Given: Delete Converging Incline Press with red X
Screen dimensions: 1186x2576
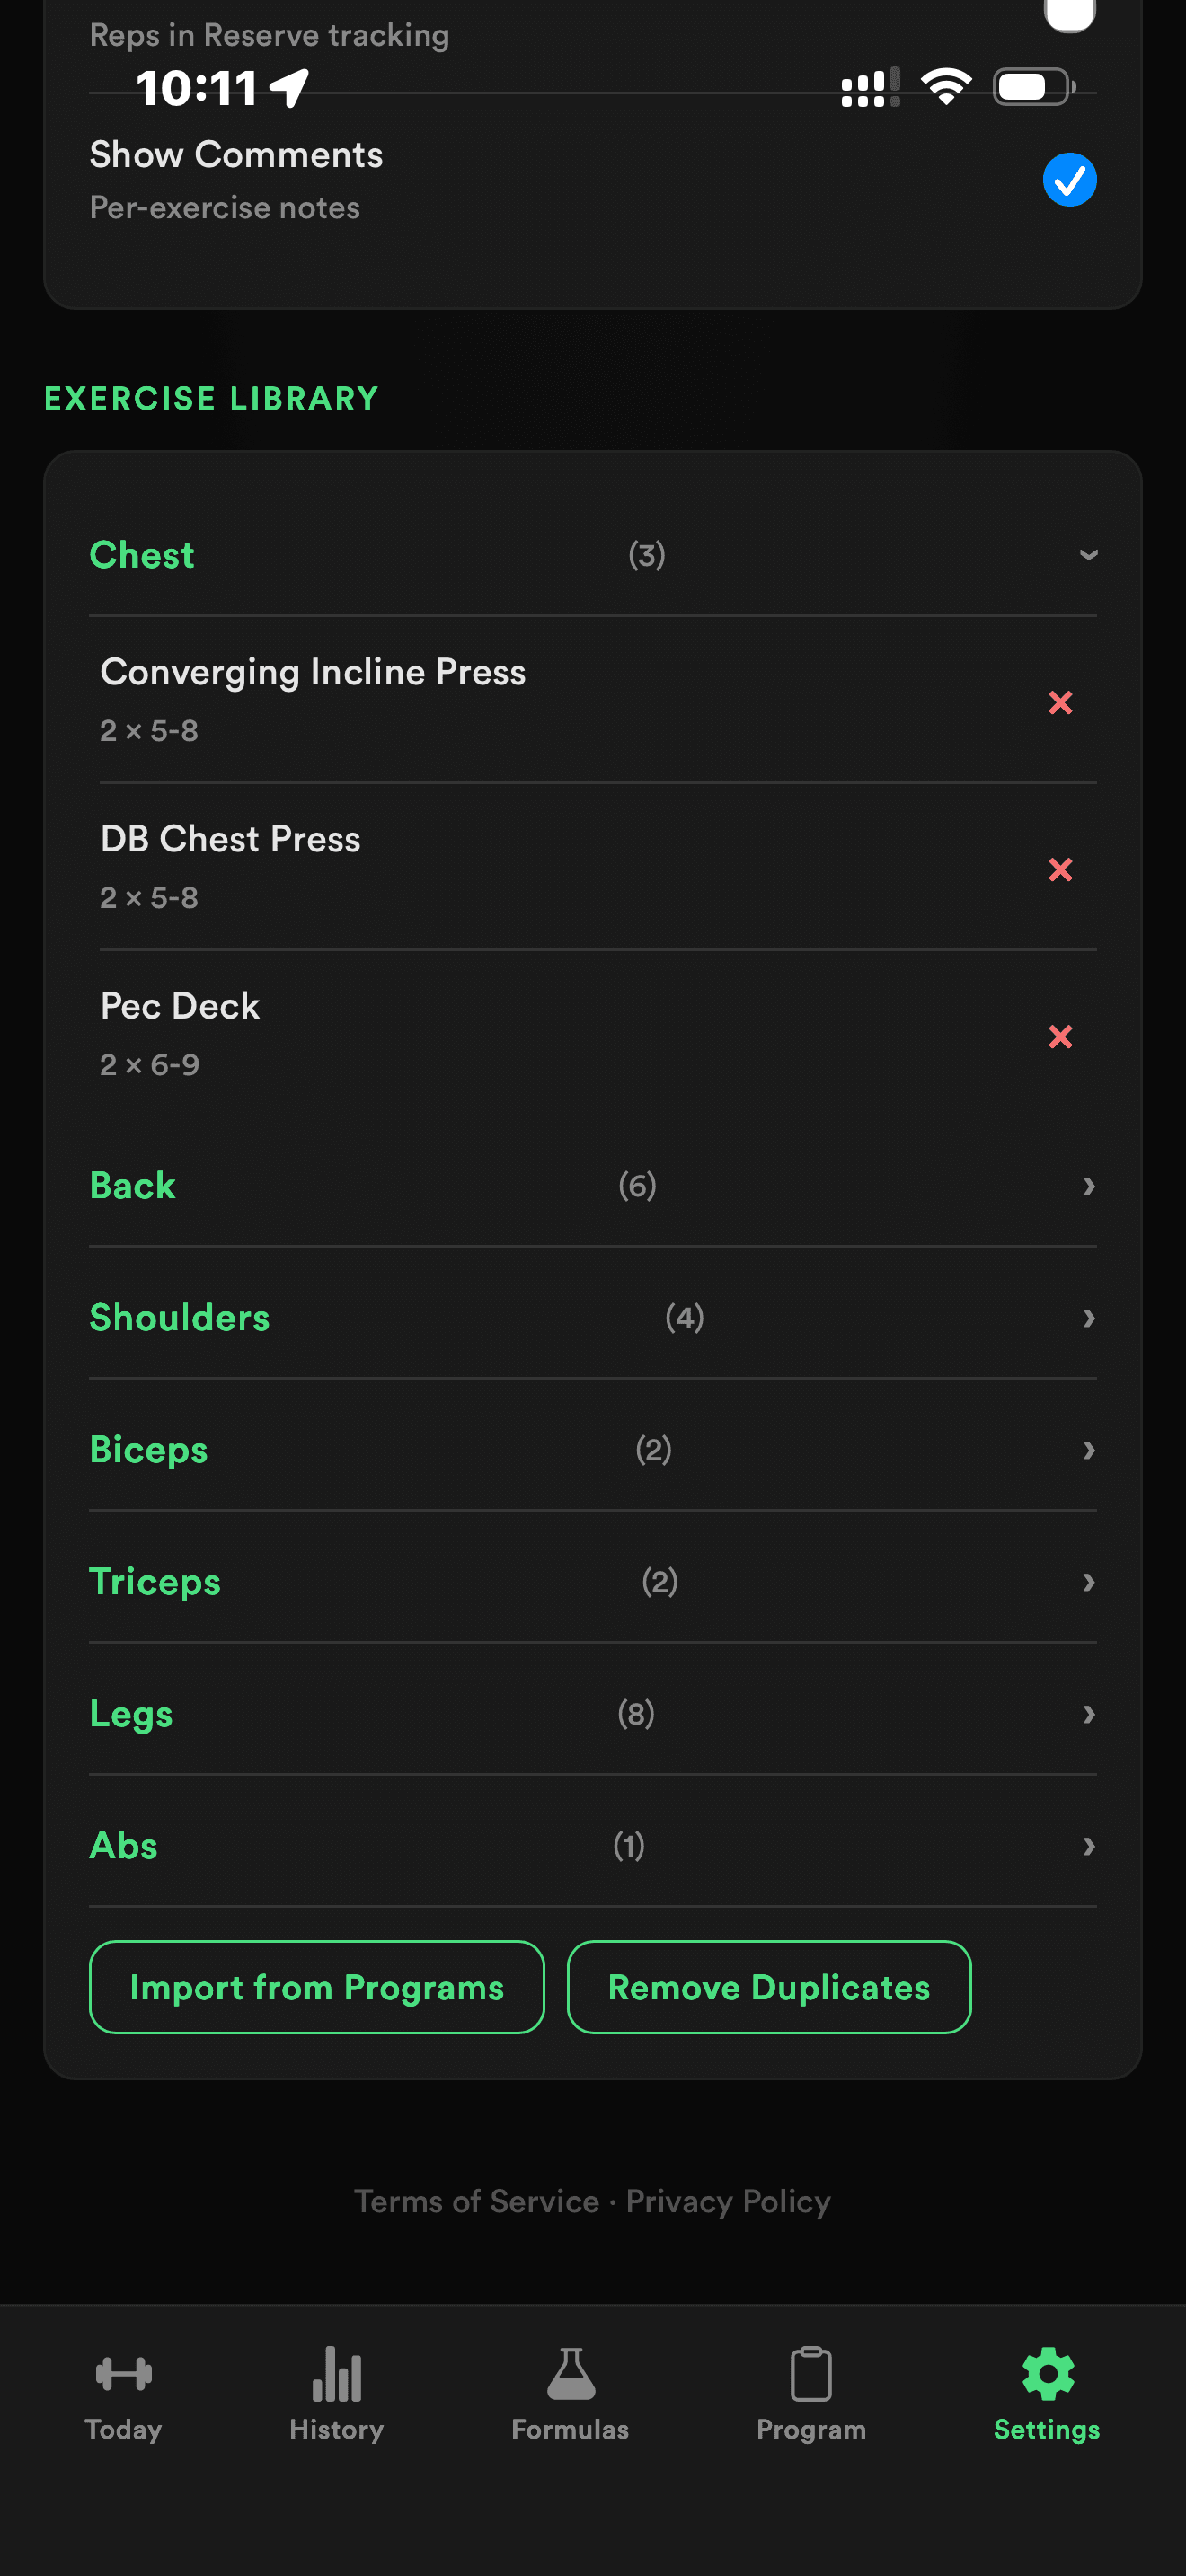Looking at the screenshot, I should 1060,702.
